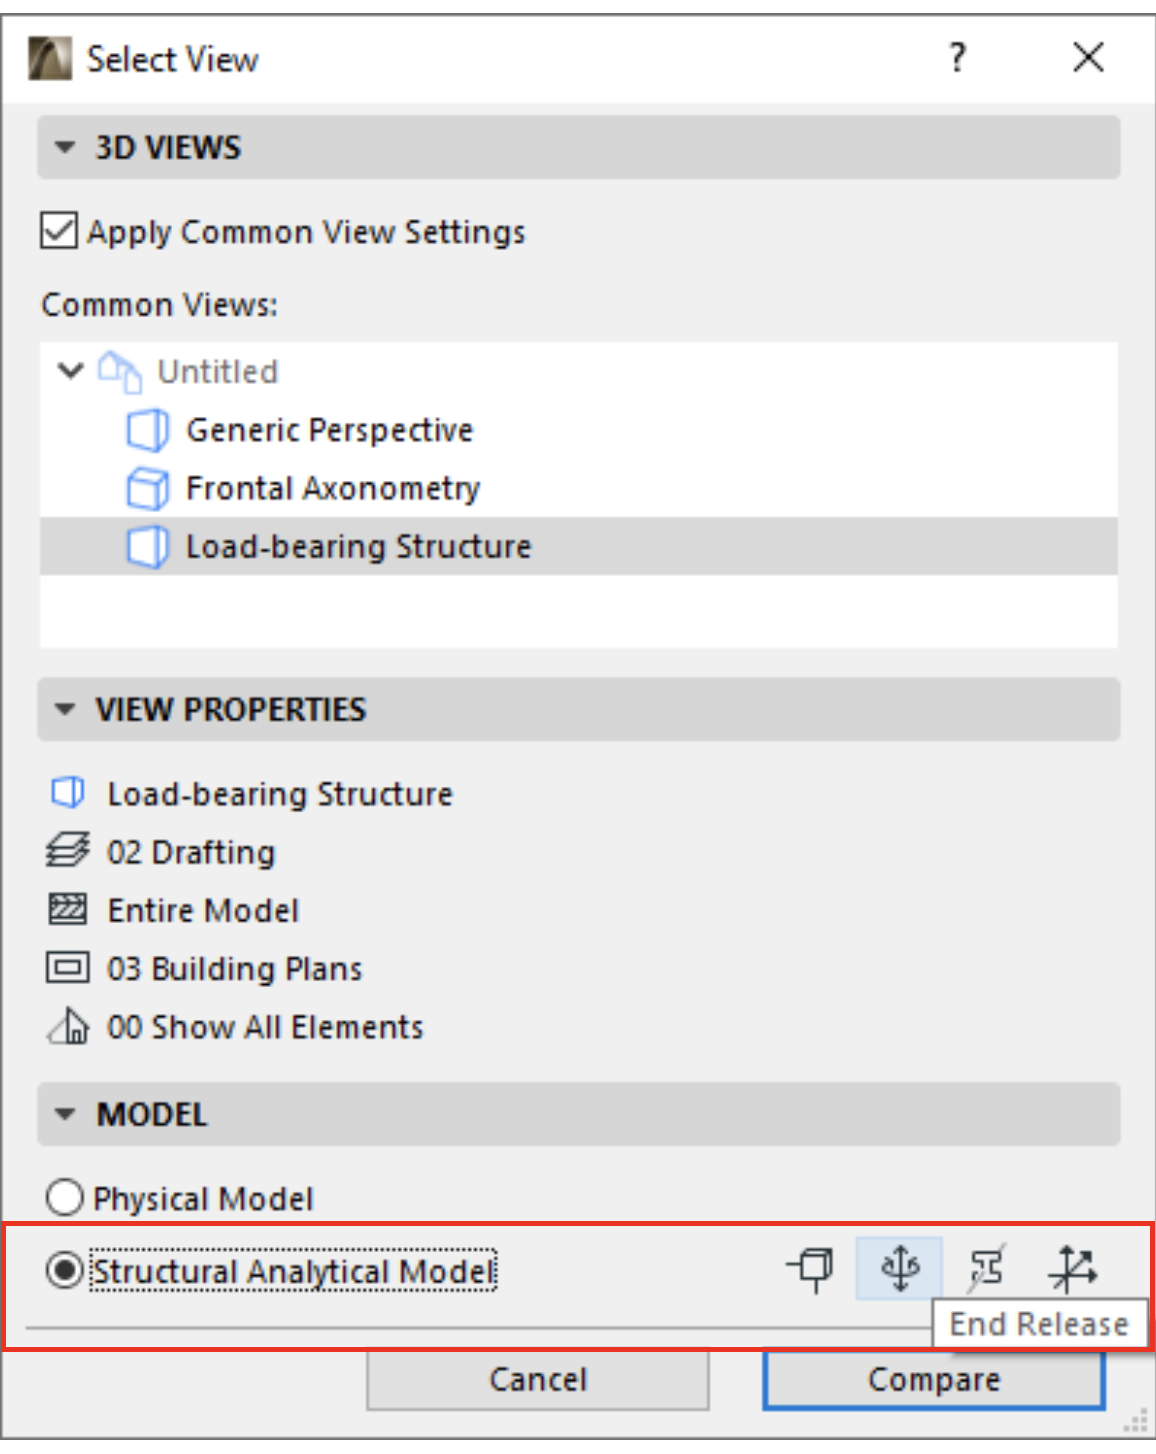Screen dimensions: 1156x1454
Task: Collapse the MODEL section
Action: tap(65, 1114)
